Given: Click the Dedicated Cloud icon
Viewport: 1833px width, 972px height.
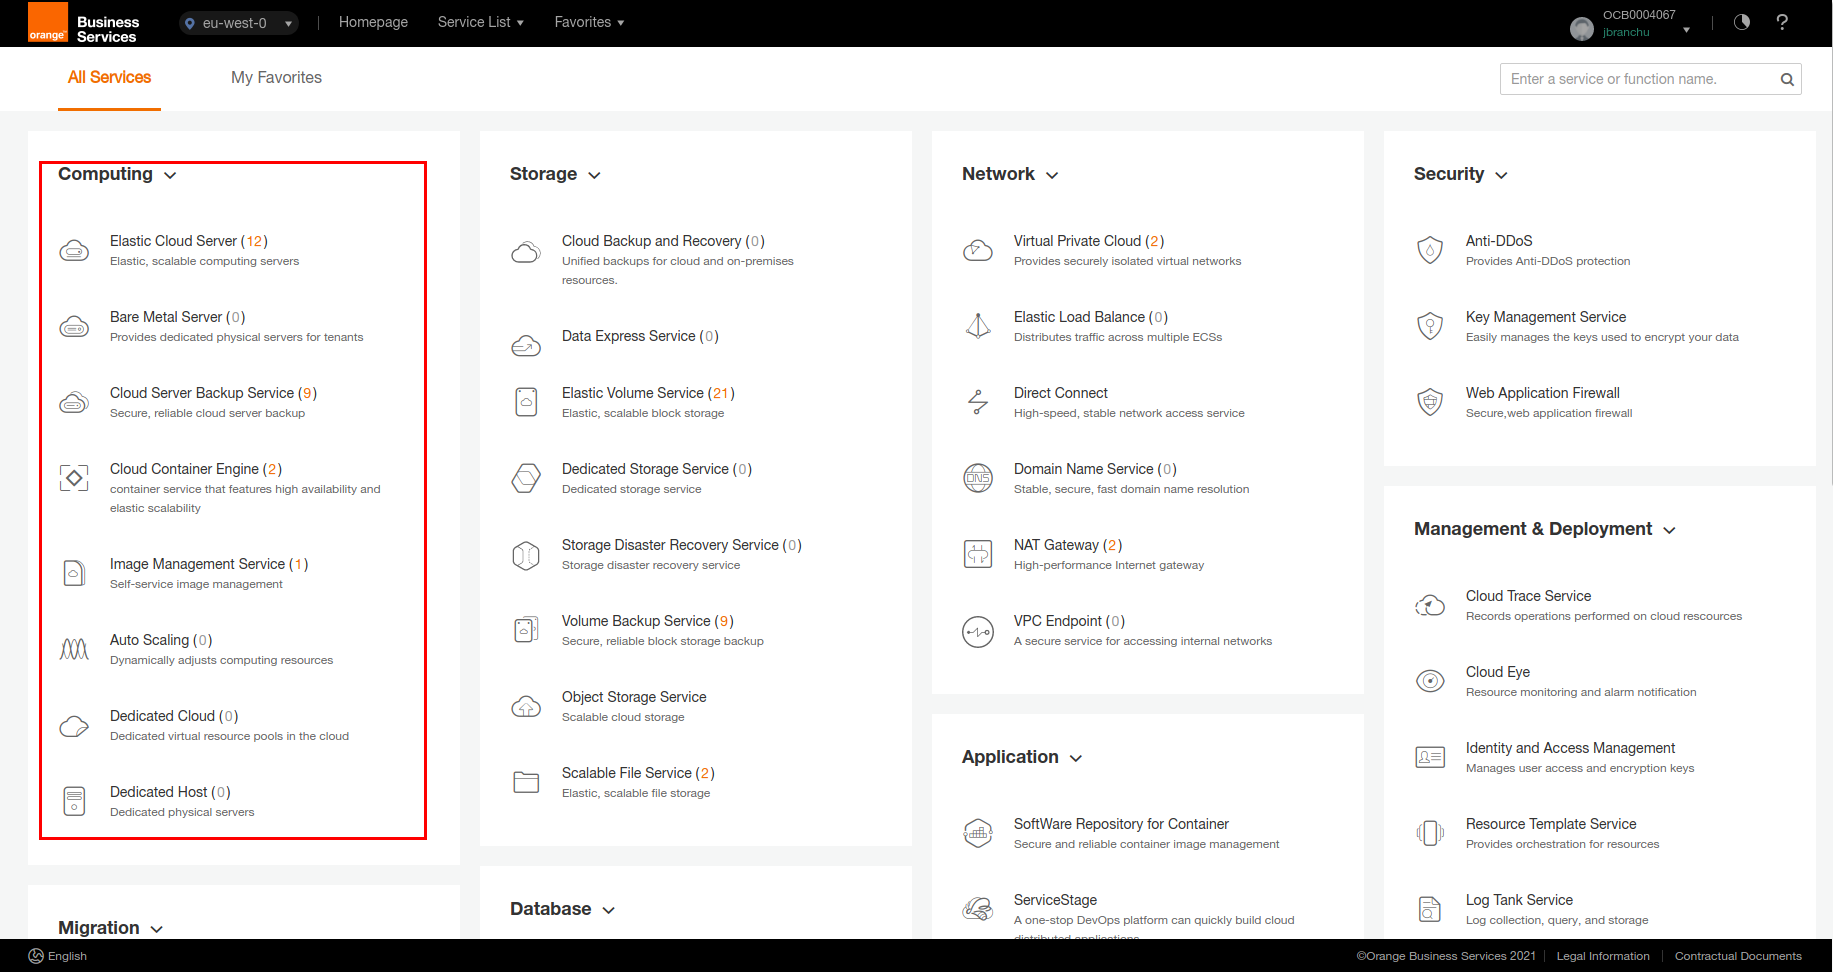Looking at the screenshot, I should tap(74, 725).
